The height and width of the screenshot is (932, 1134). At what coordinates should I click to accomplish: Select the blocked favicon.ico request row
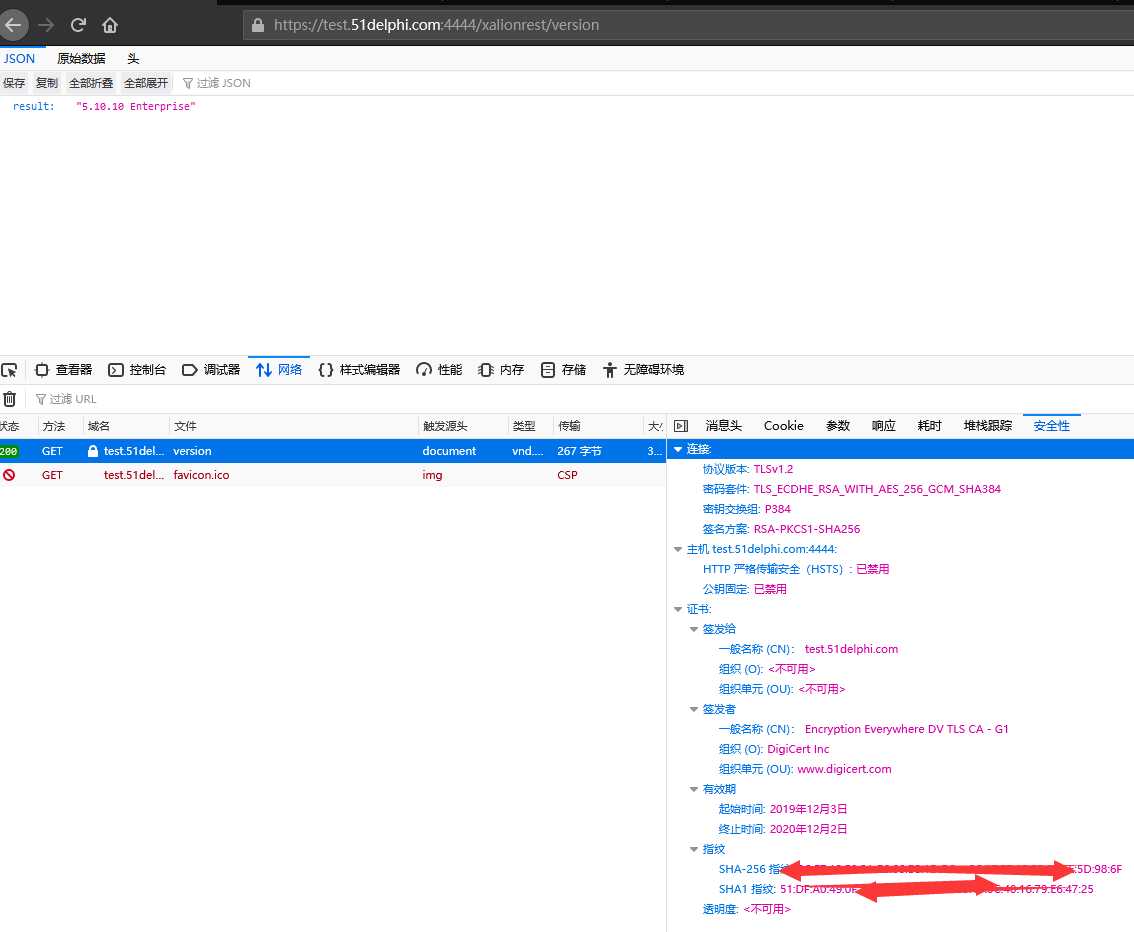click(333, 475)
